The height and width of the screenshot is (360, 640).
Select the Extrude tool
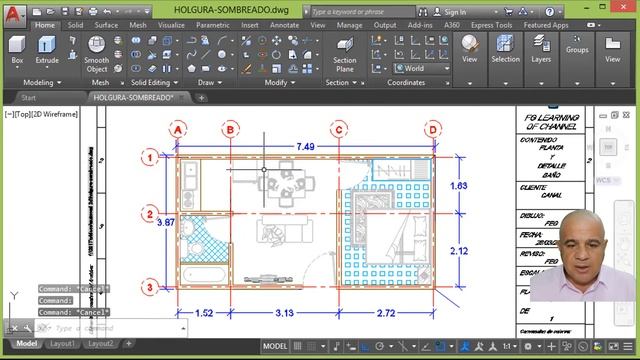click(x=47, y=50)
